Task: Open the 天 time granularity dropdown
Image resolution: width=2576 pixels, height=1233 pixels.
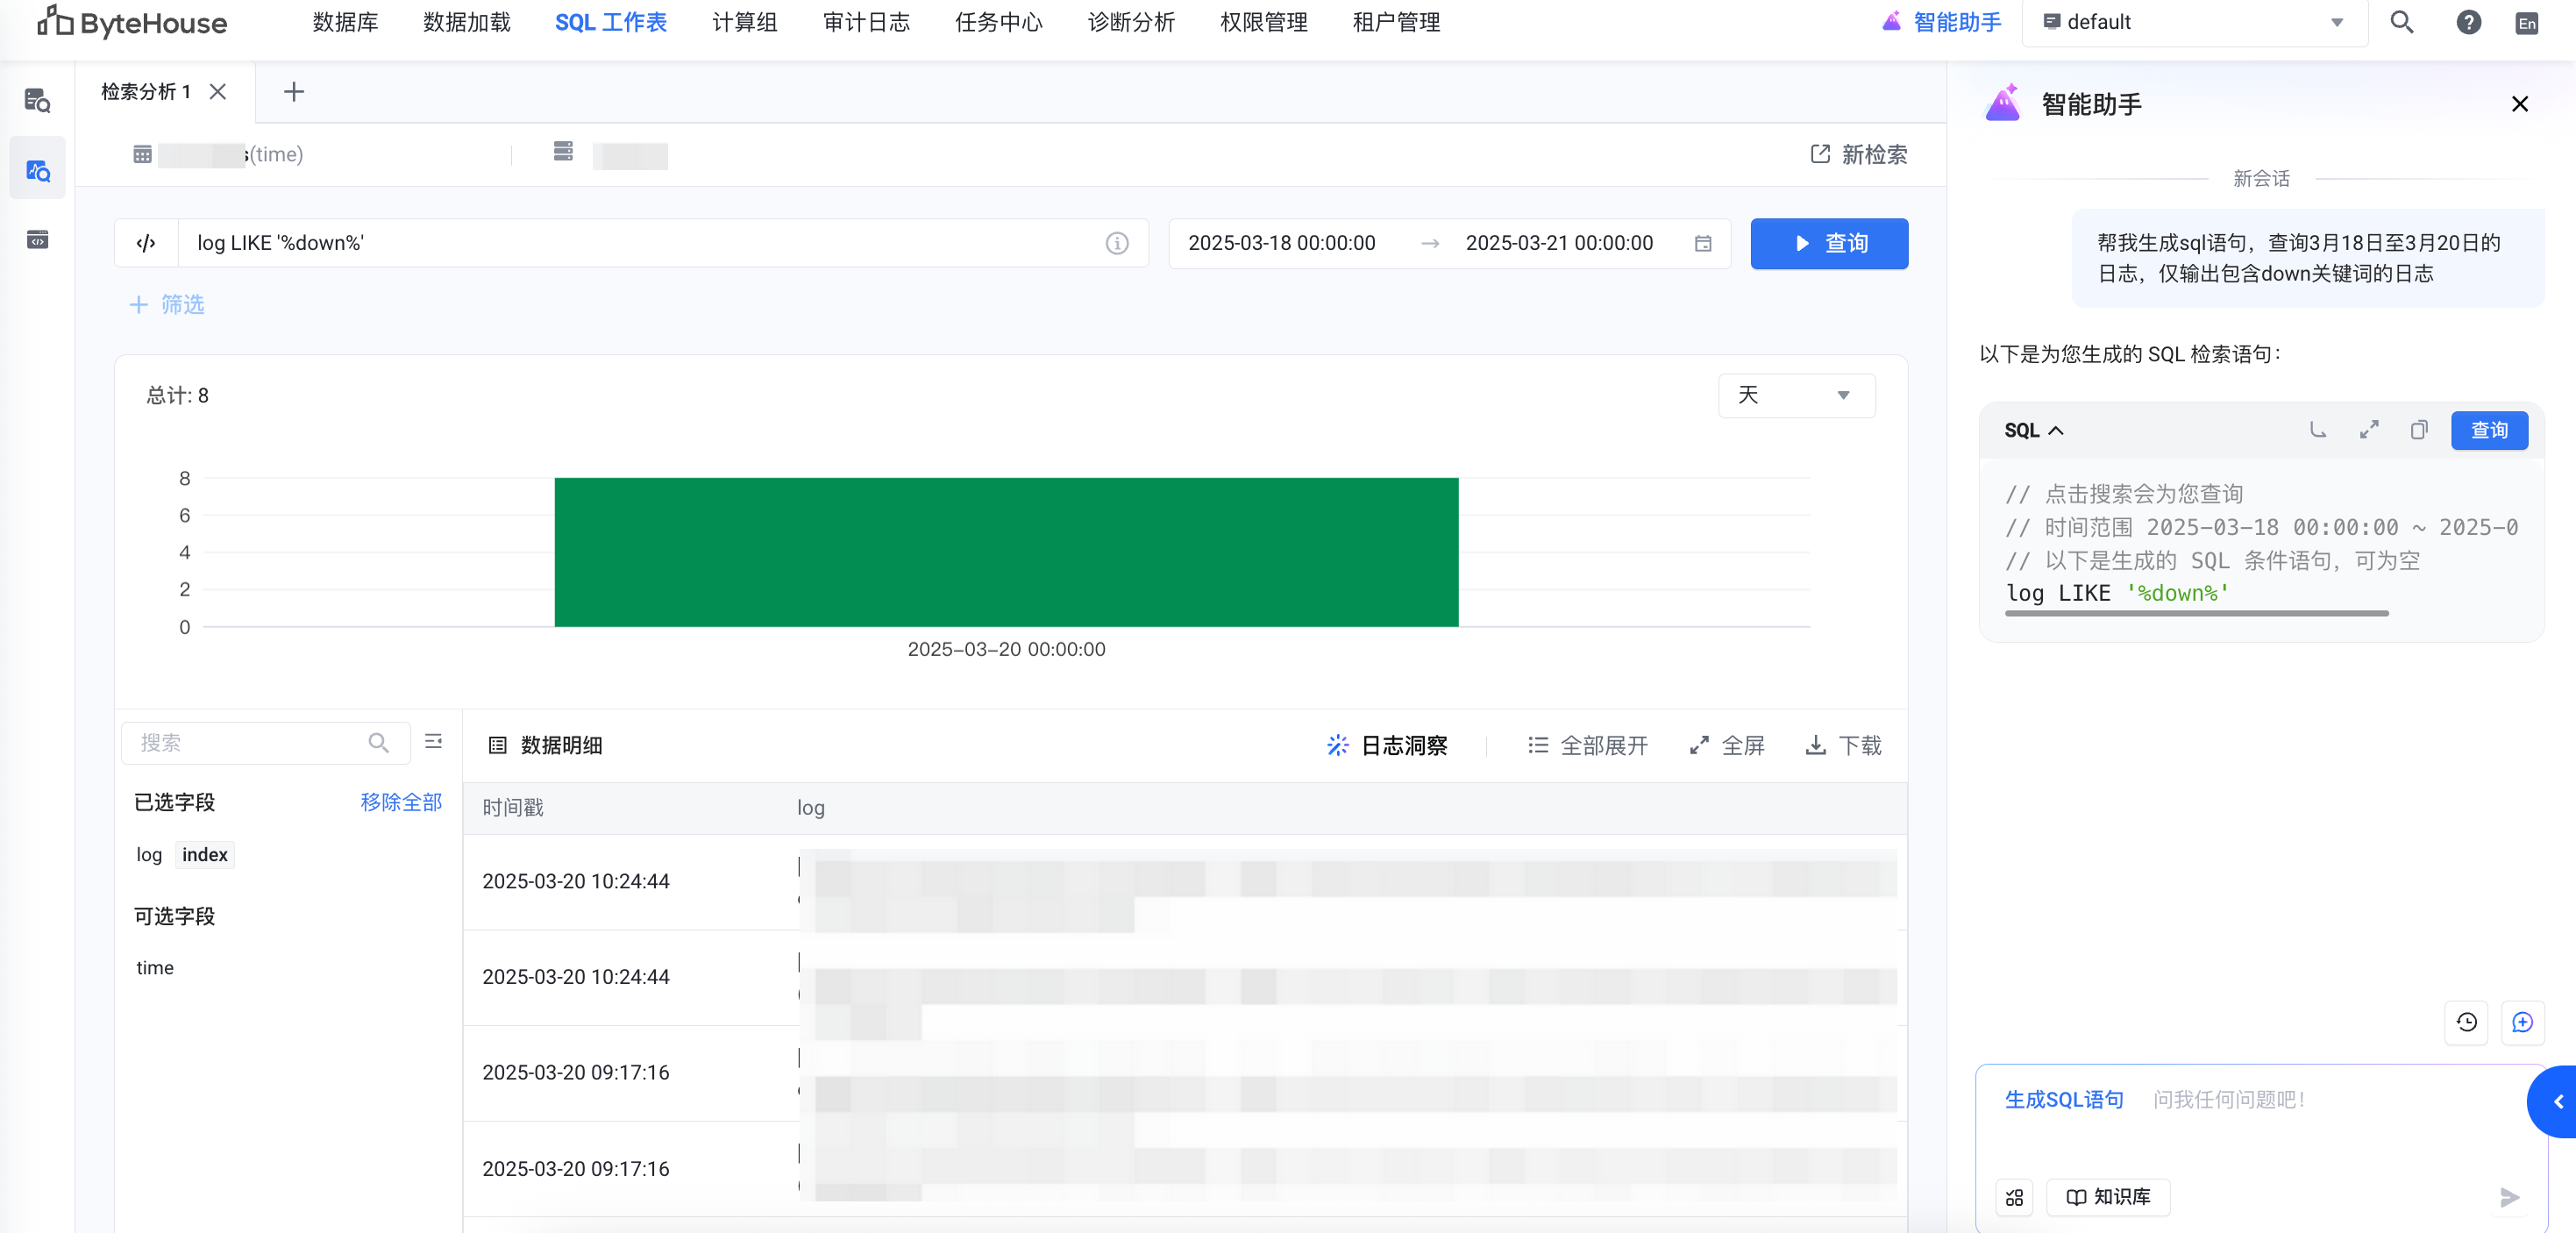Action: pos(1796,395)
